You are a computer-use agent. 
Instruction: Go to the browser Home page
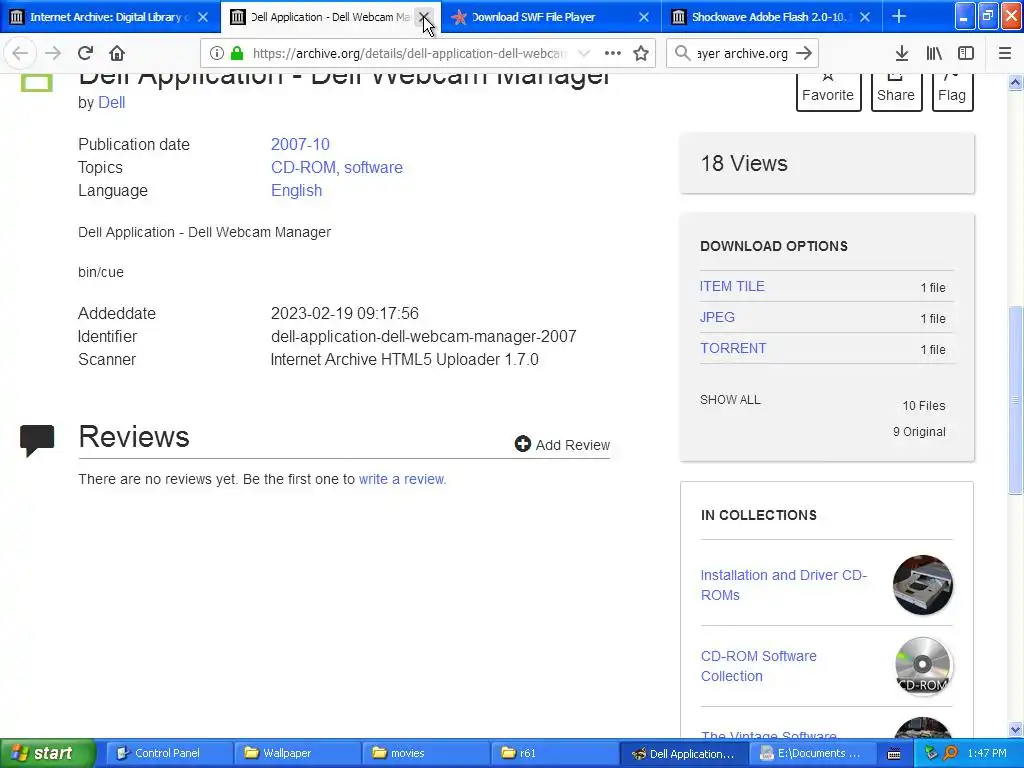[116, 53]
